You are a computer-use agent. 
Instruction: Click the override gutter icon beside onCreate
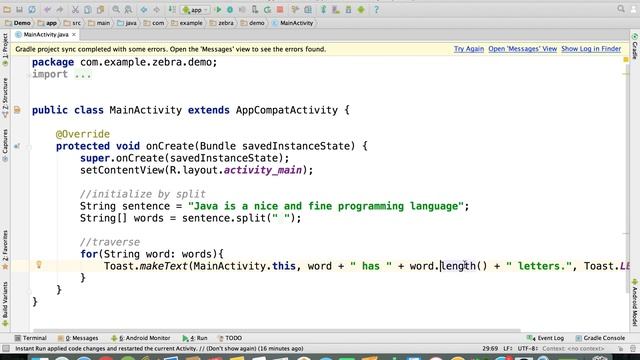[17, 146]
